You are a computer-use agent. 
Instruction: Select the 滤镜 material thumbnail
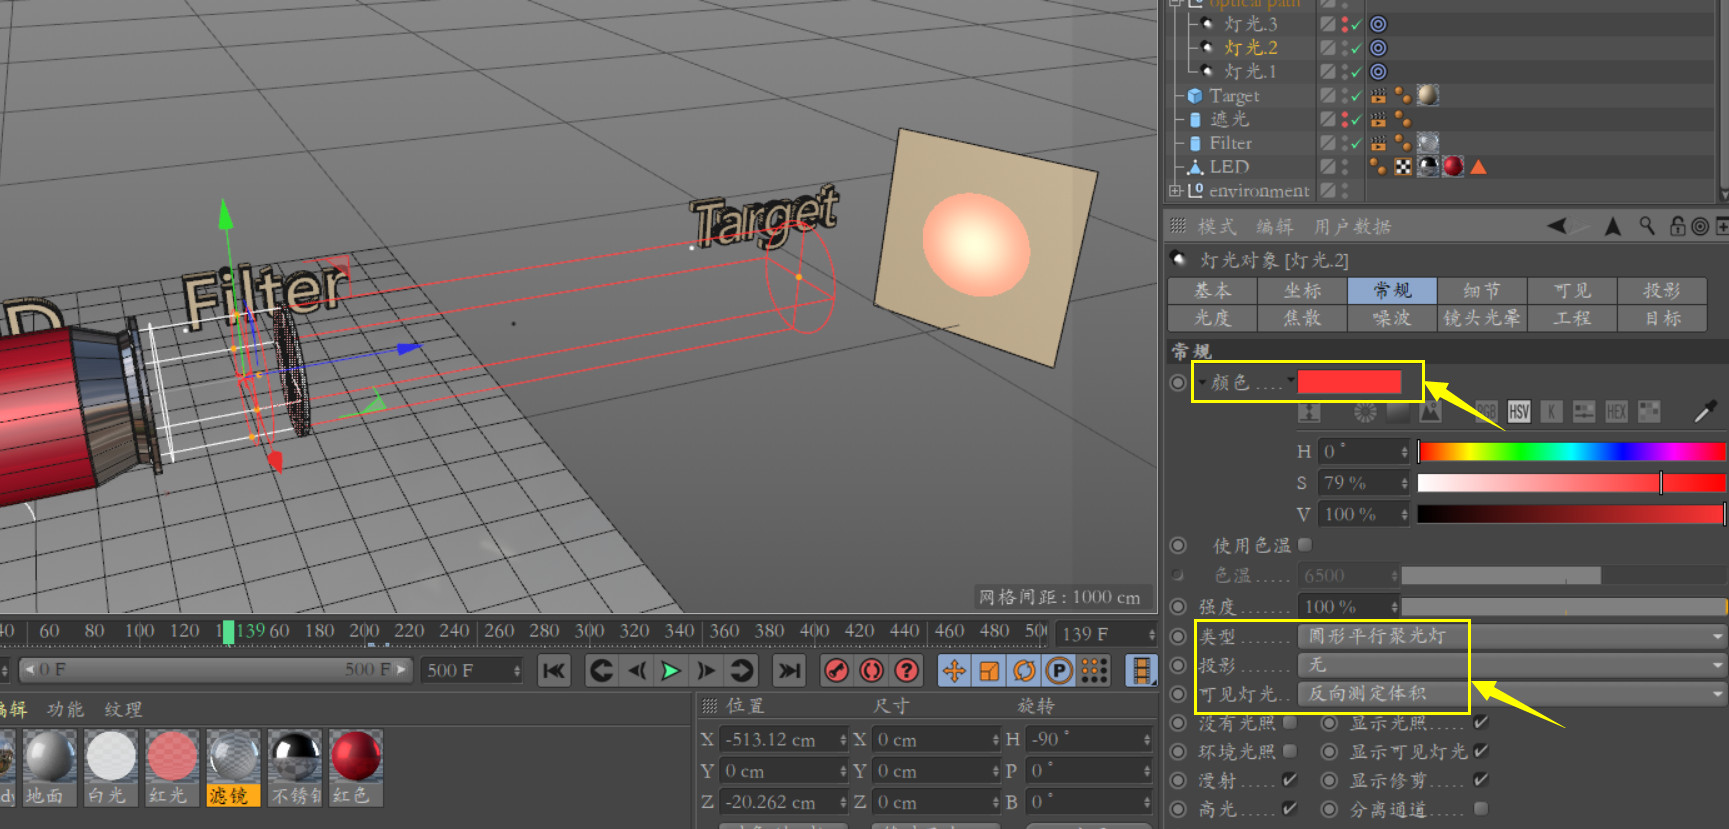(x=234, y=767)
